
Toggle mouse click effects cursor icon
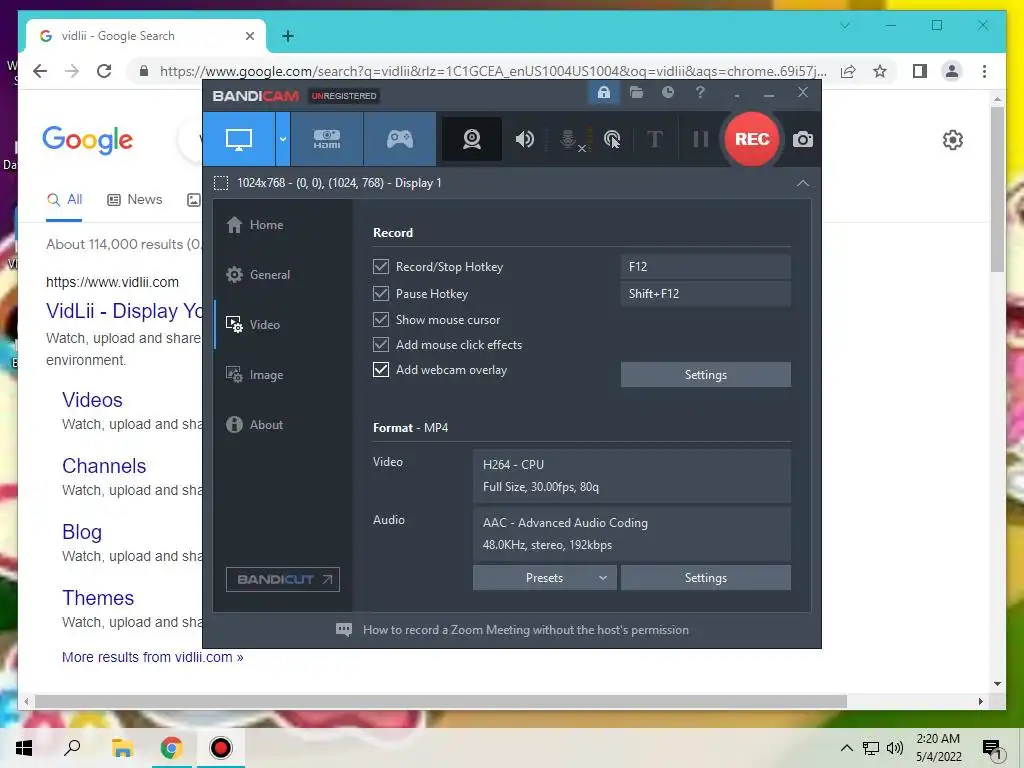pyautogui.click(x=612, y=139)
